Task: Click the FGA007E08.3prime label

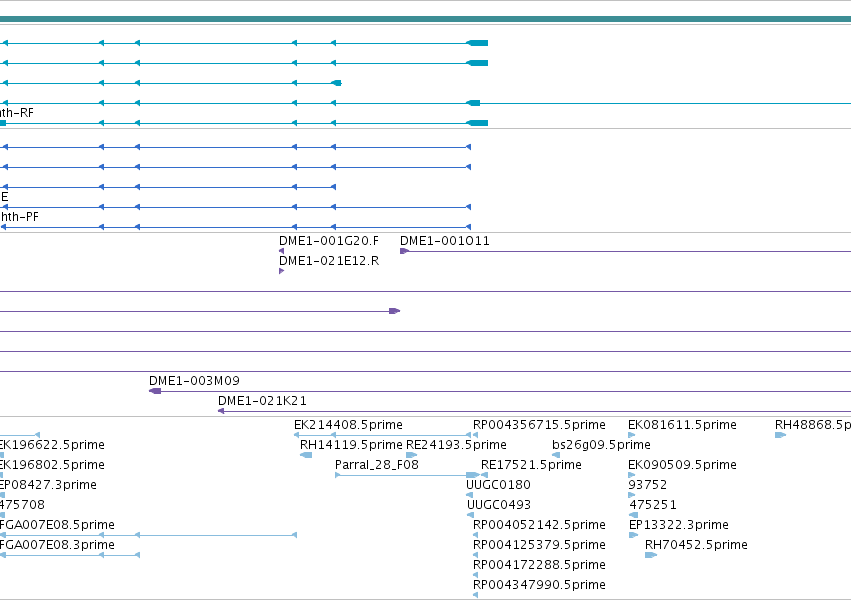Action: pos(57,545)
